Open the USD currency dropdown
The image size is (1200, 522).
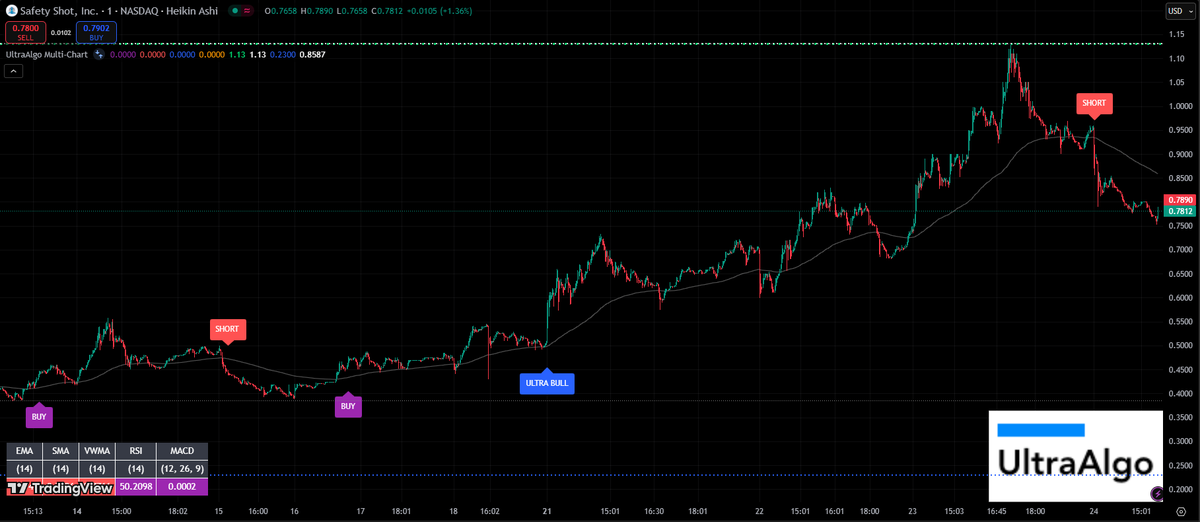(1179, 11)
